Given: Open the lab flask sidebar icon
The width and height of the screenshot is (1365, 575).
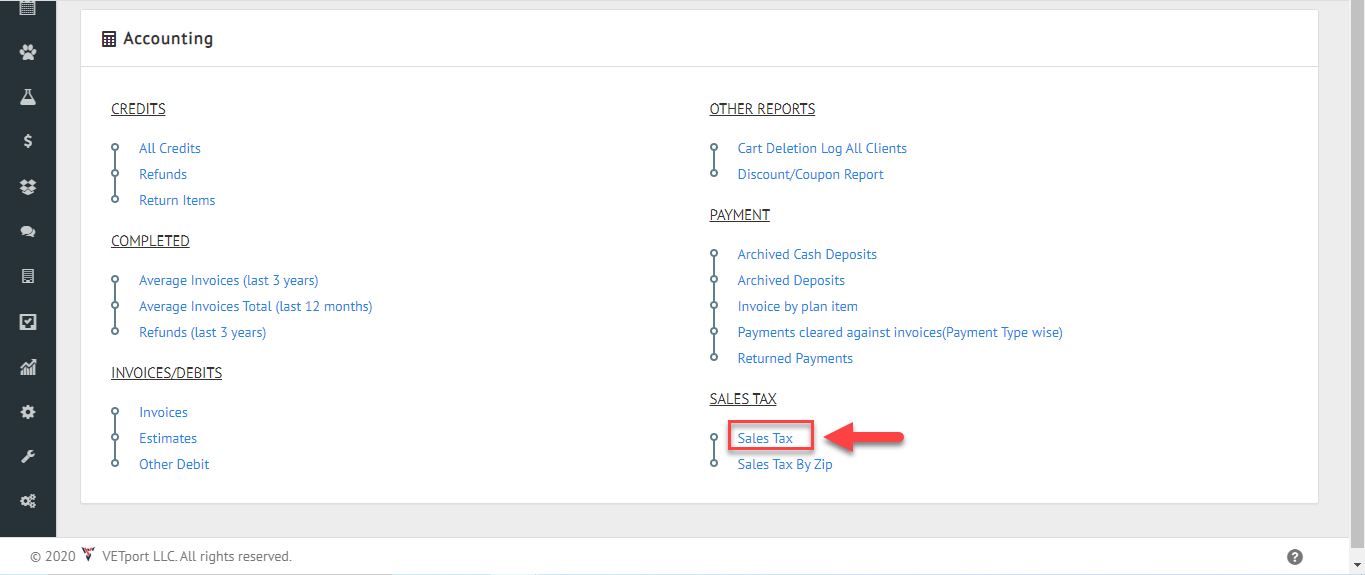Looking at the screenshot, I should point(28,97).
